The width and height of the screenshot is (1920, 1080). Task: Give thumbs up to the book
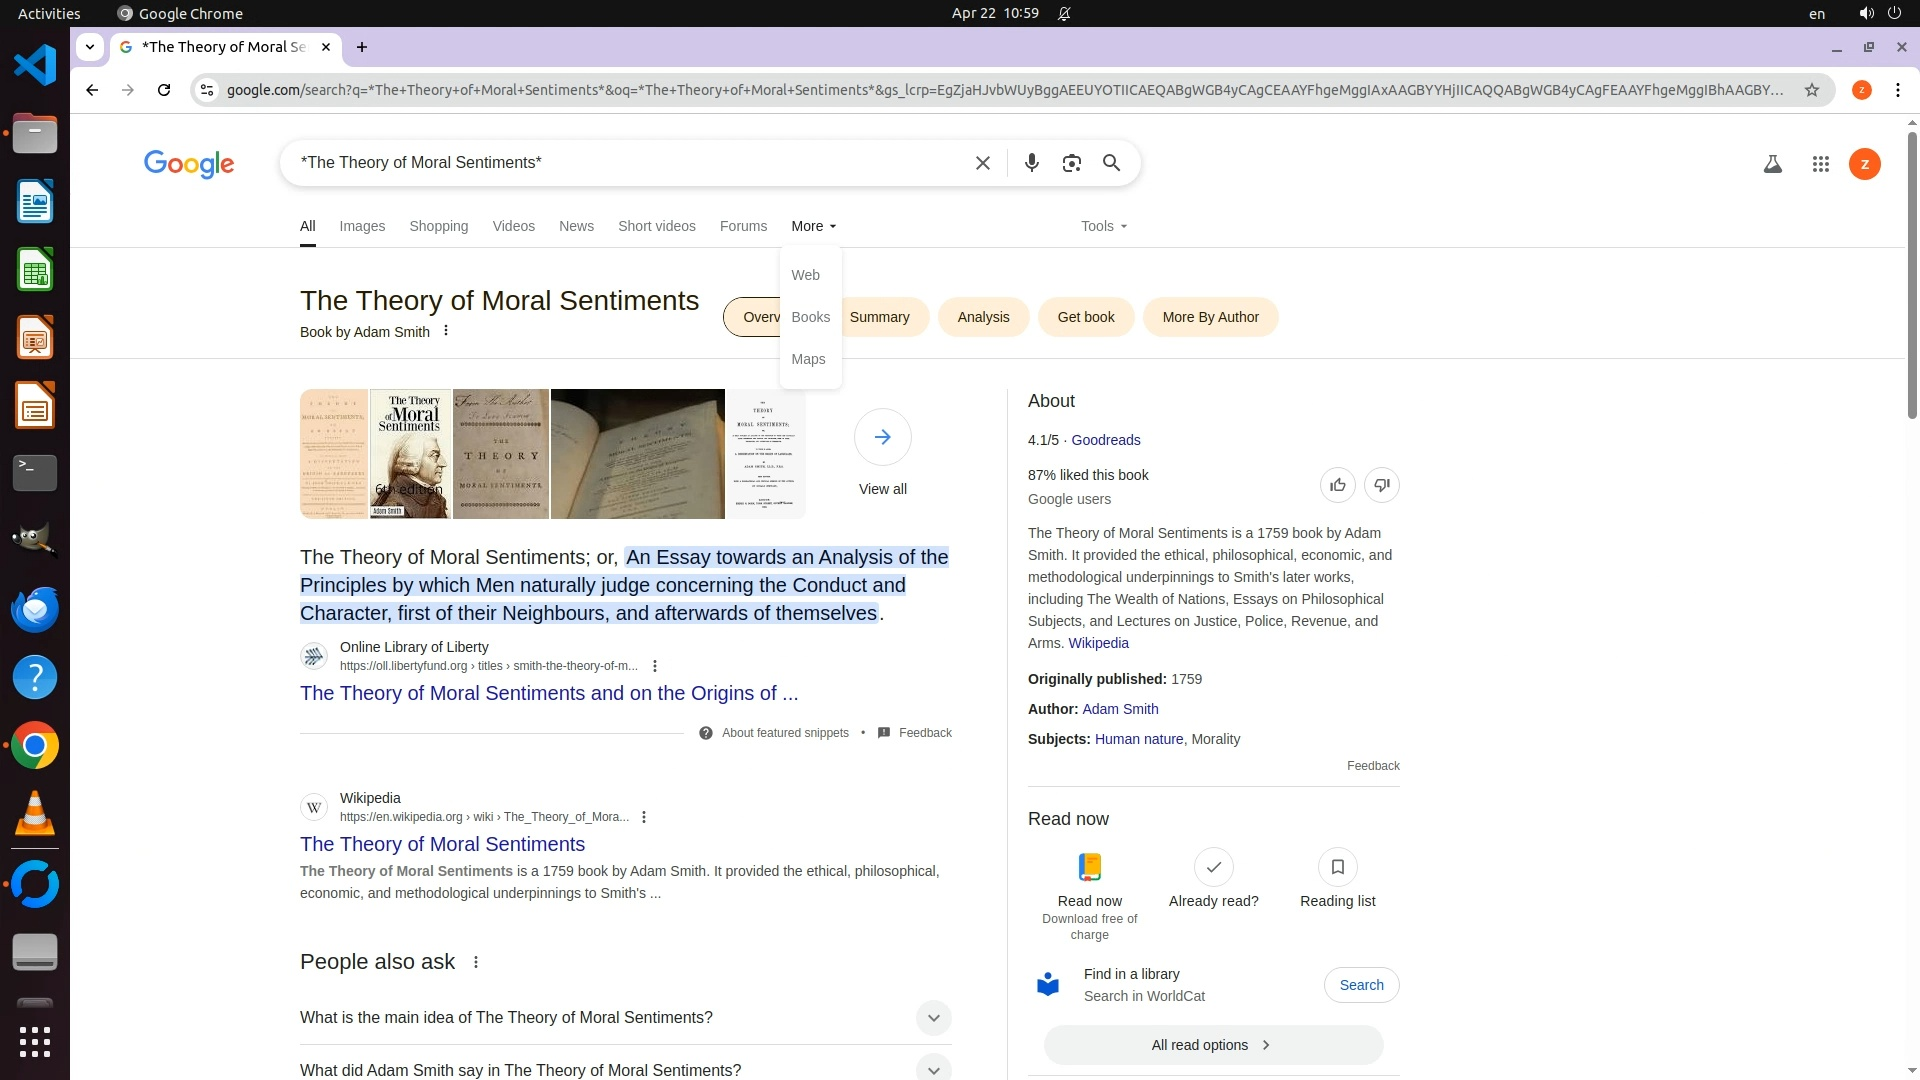(x=1337, y=485)
